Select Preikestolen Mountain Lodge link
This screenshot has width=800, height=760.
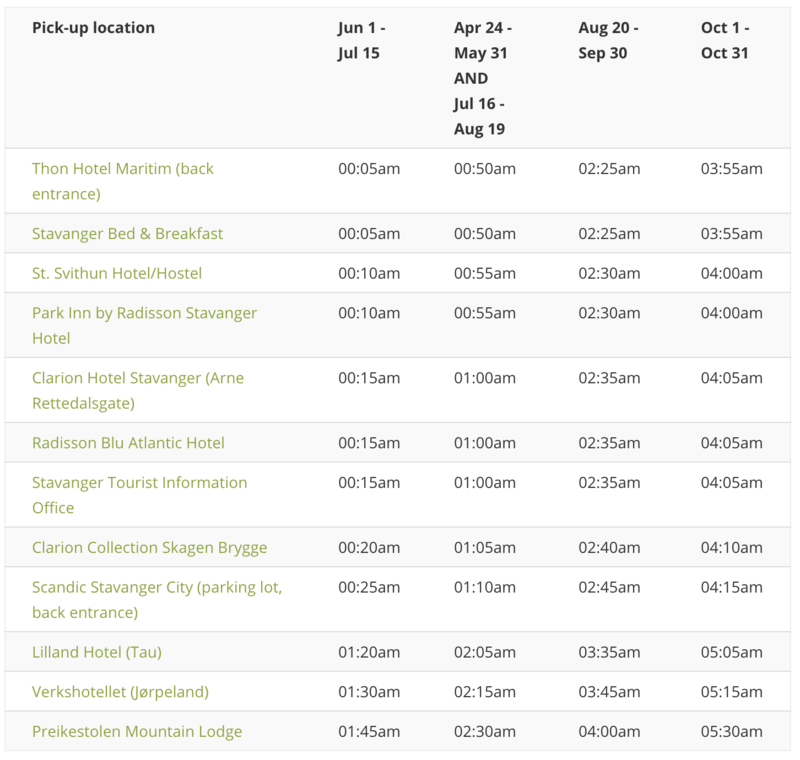pos(137,732)
